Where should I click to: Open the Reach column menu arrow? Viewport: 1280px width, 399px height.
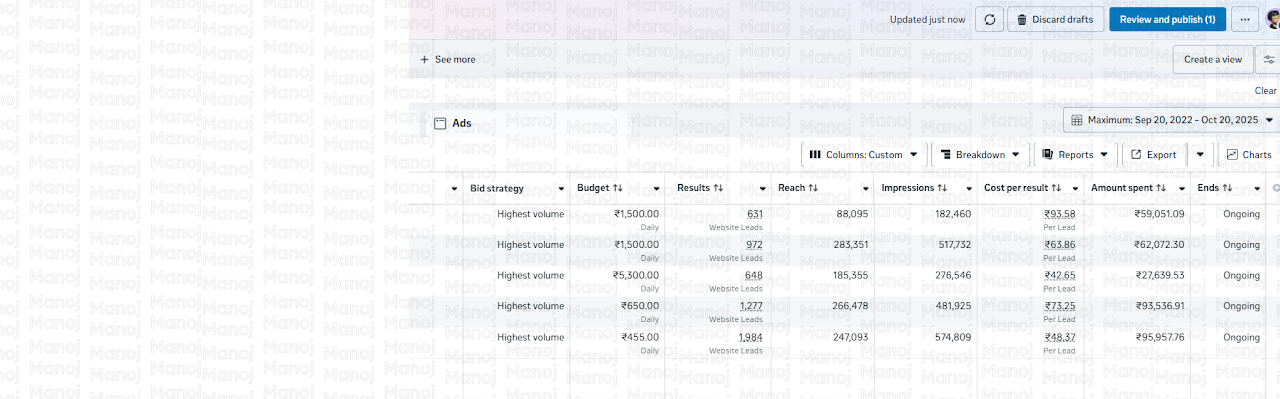[x=866, y=189]
